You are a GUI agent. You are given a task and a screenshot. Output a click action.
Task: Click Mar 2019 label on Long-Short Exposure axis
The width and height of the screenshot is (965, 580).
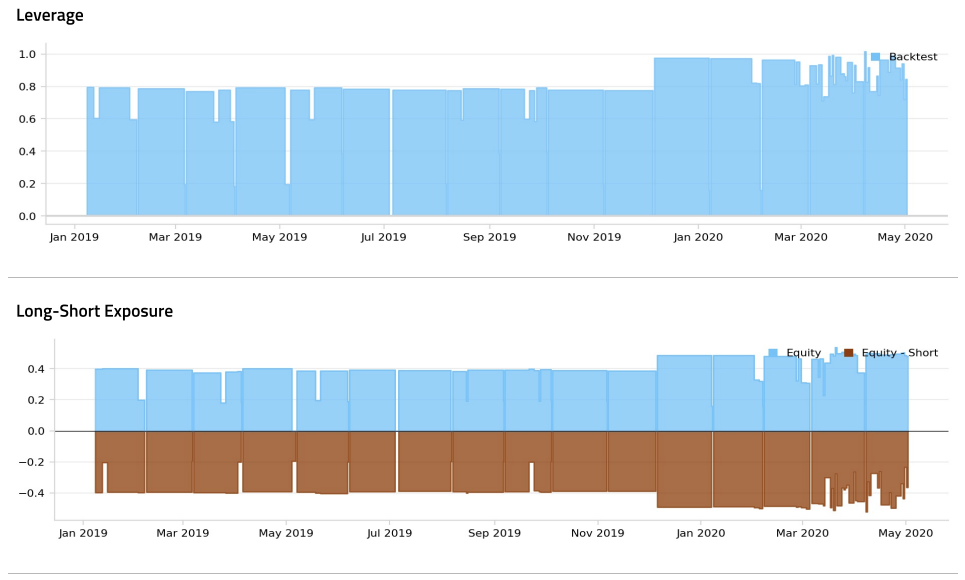pyautogui.click(x=183, y=533)
